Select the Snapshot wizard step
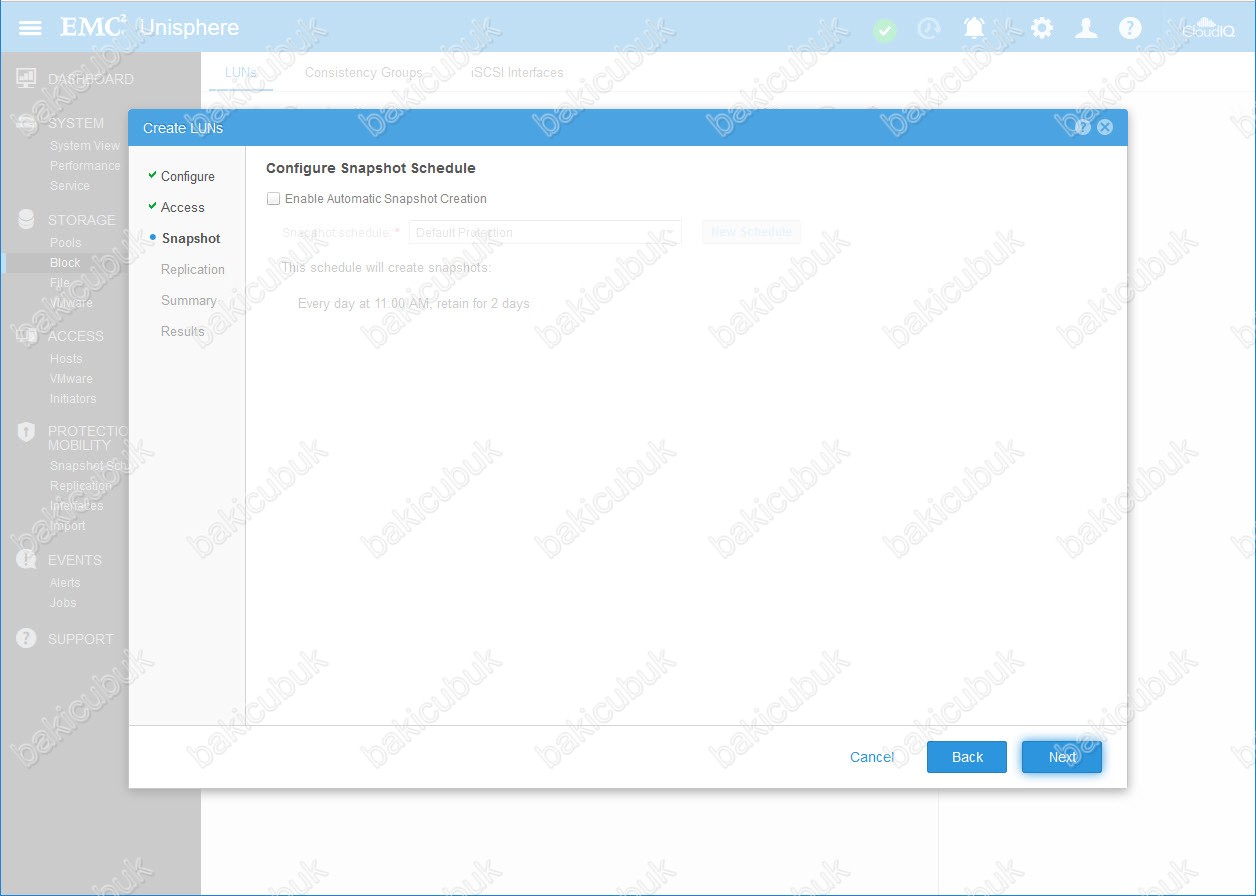 (x=191, y=238)
